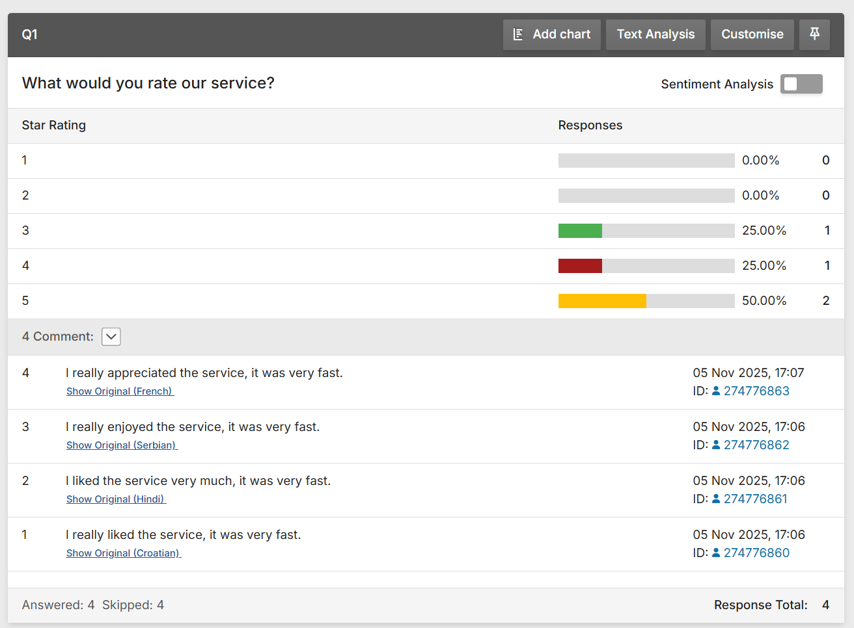
Task: Click the user icon beside ID 274776860
Action: point(716,553)
